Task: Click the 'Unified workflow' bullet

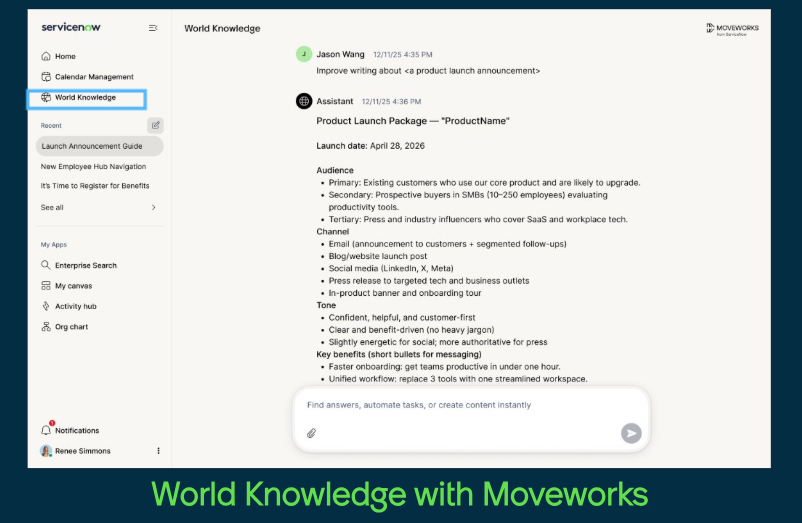Action: (458, 379)
